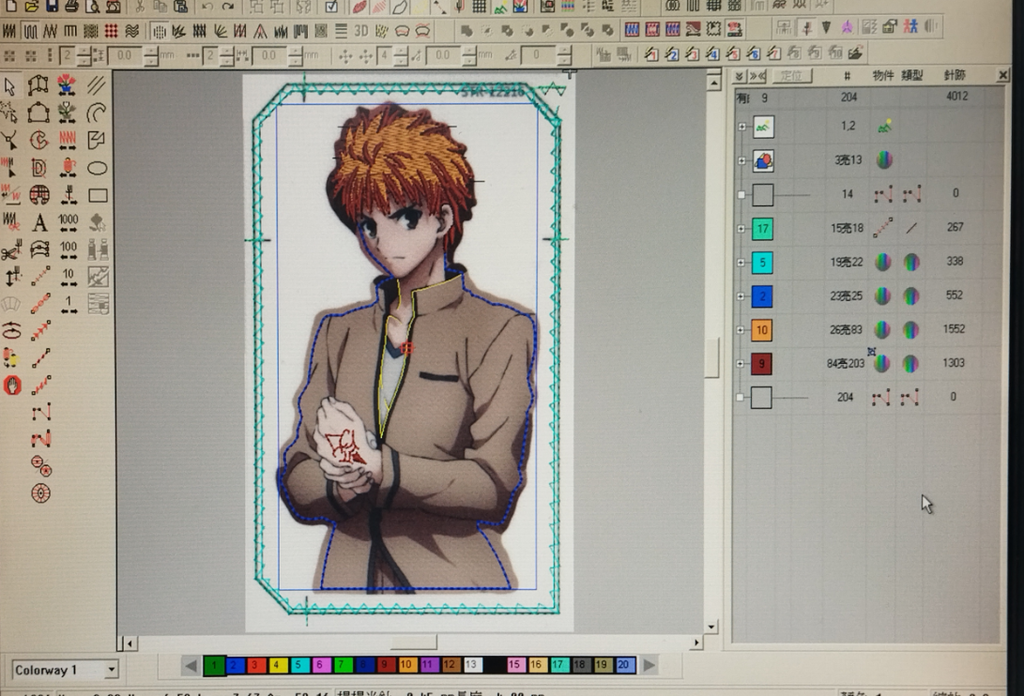Select the triple parallel lines tool
The image size is (1024, 696).
[97, 85]
